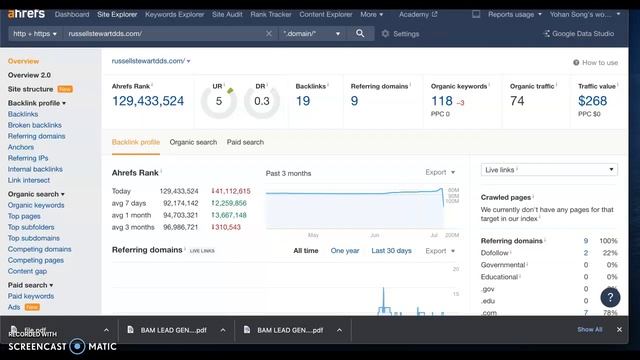Viewport: 640px width, 360px height.
Task: Click the Traffic value $268
Action: 593,101
